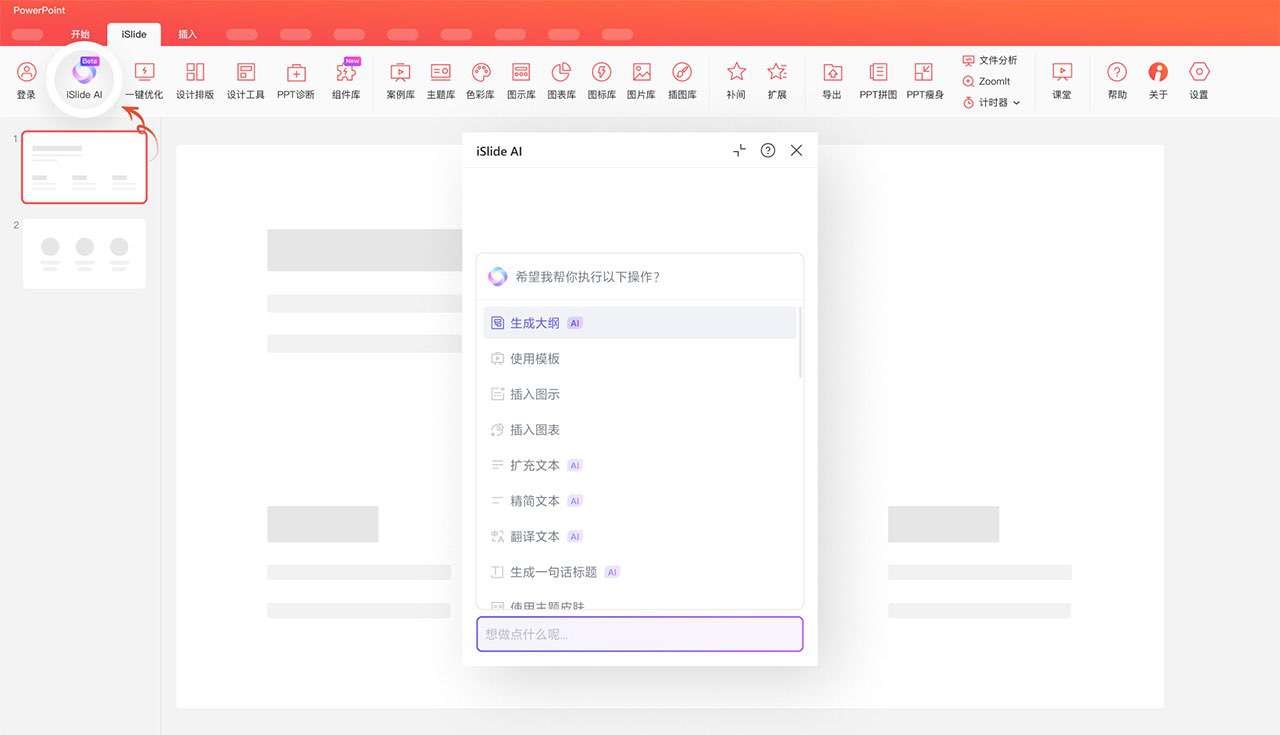Collapse the iSlide AI dialog window
The image size is (1280, 735).
(x=739, y=150)
